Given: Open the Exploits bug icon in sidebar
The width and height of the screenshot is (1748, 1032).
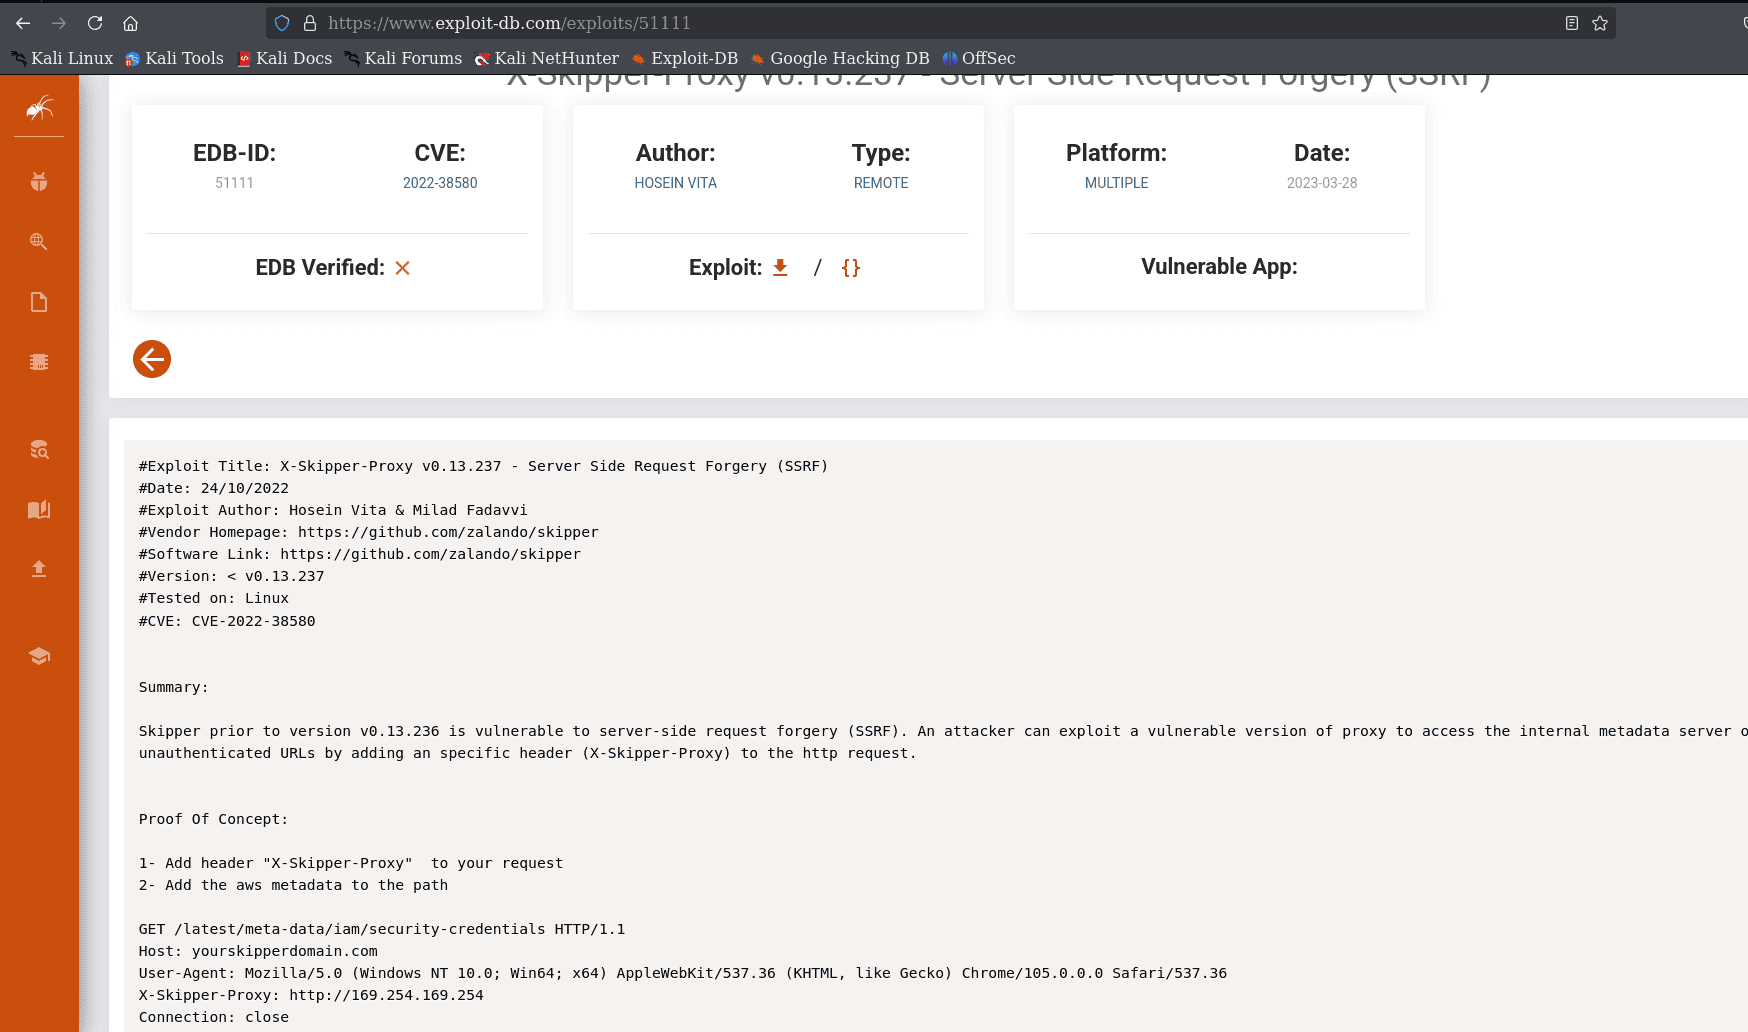Looking at the screenshot, I should point(39,181).
